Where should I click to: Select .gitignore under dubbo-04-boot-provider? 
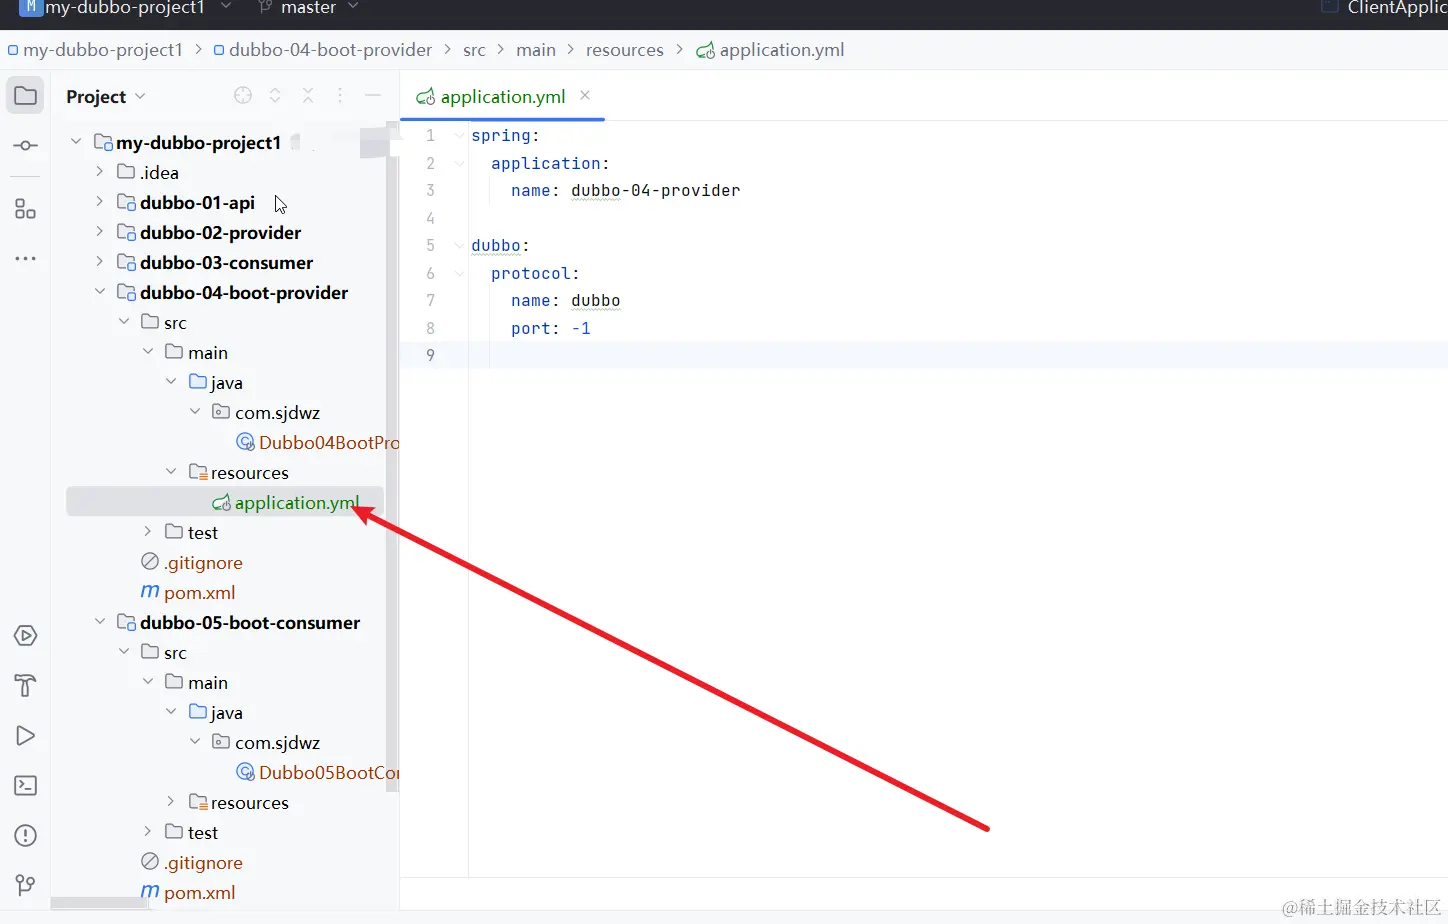pos(192,562)
